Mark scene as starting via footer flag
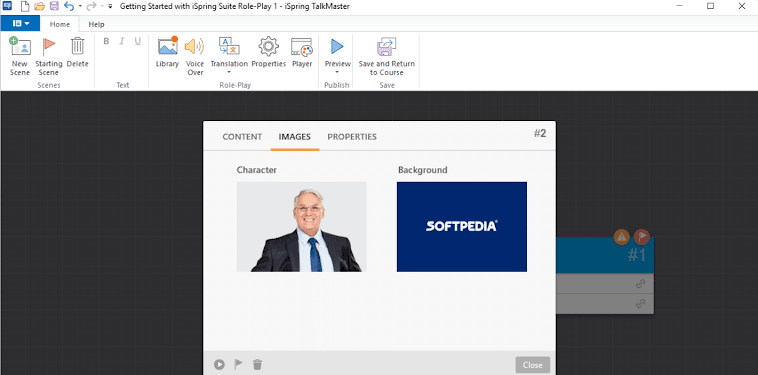Screen dimensions: 758x375 coord(238,364)
